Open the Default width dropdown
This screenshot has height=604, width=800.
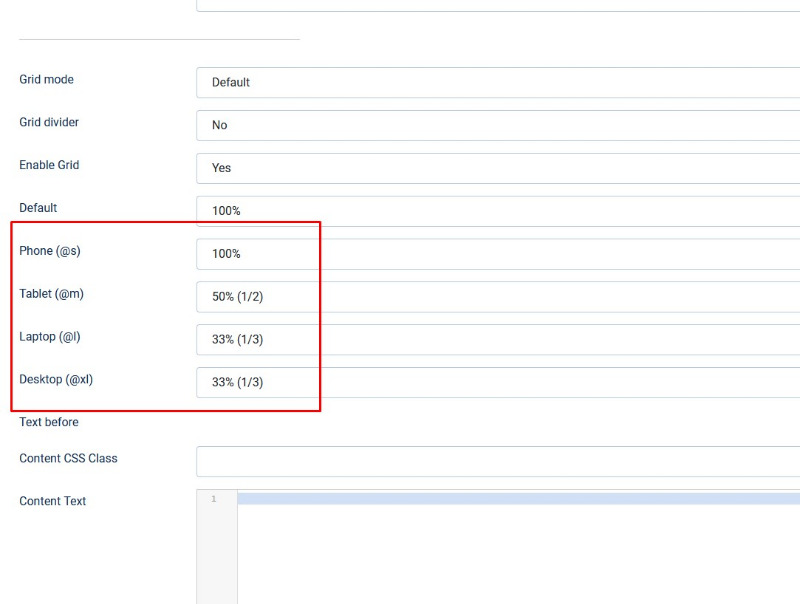click(x=498, y=211)
